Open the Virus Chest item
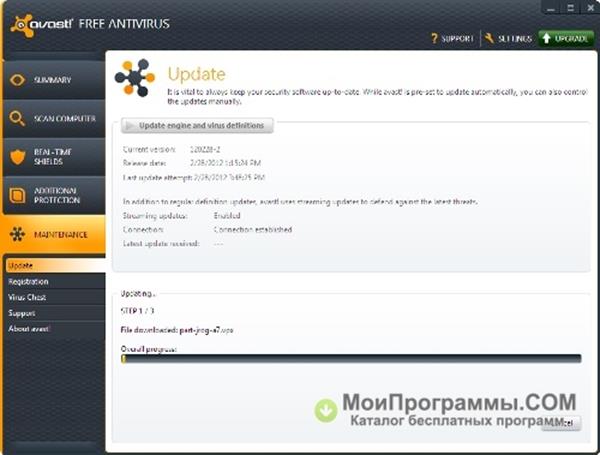 (27, 297)
